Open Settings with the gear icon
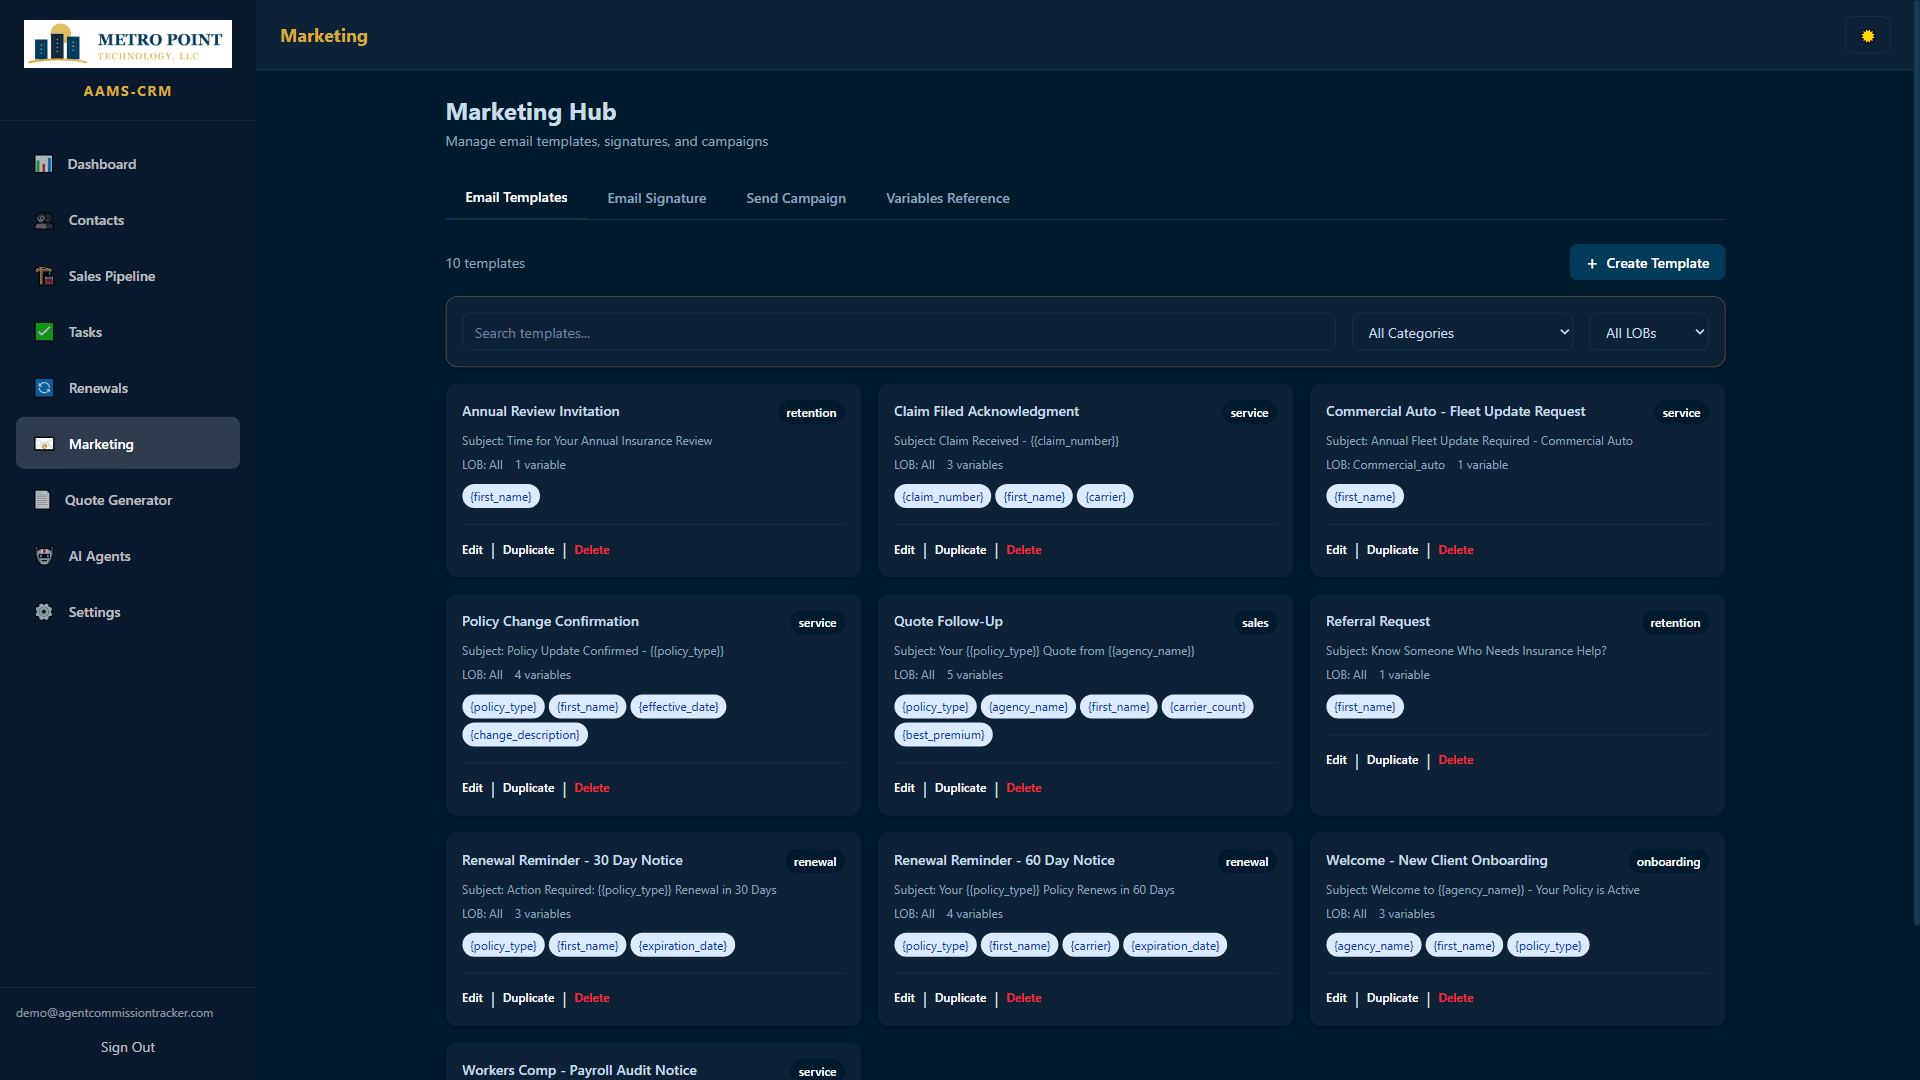The width and height of the screenshot is (1920, 1080). pyautogui.click(x=44, y=611)
